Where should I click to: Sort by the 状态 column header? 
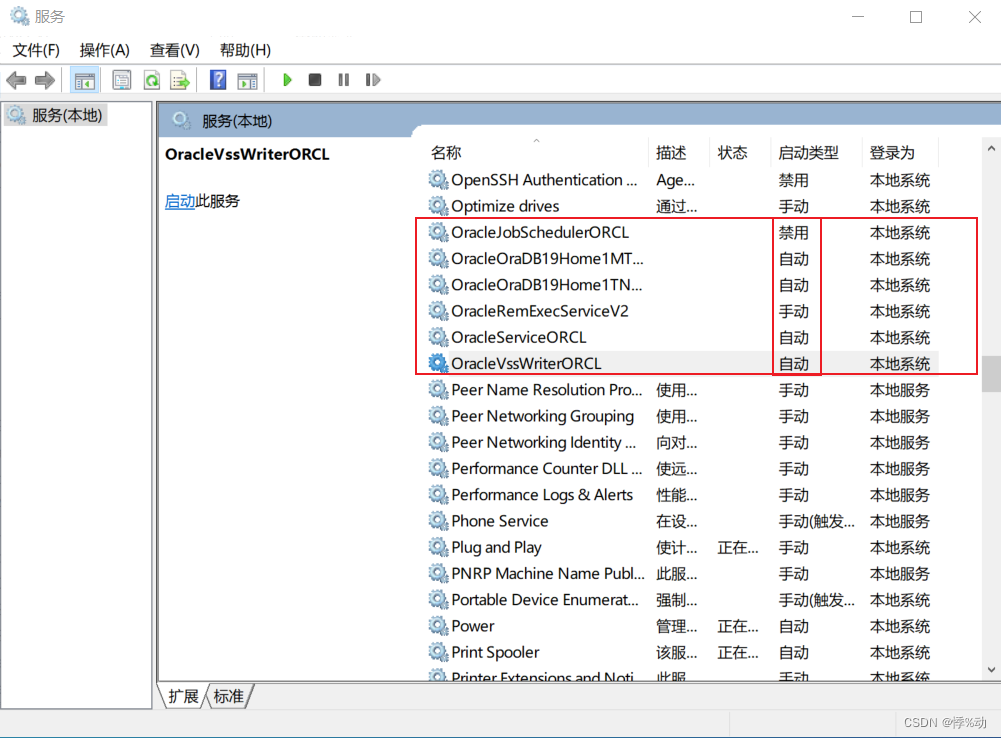point(732,153)
